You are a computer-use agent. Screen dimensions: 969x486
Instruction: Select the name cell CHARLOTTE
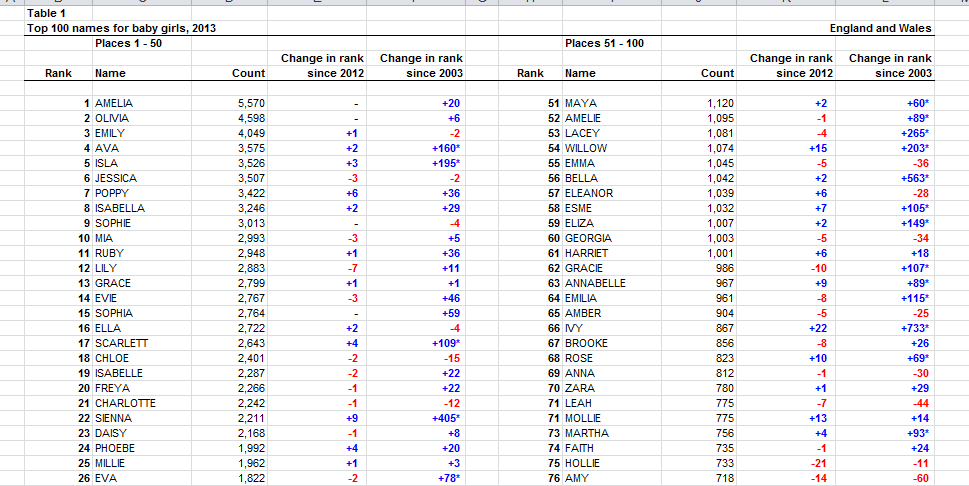click(125, 404)
